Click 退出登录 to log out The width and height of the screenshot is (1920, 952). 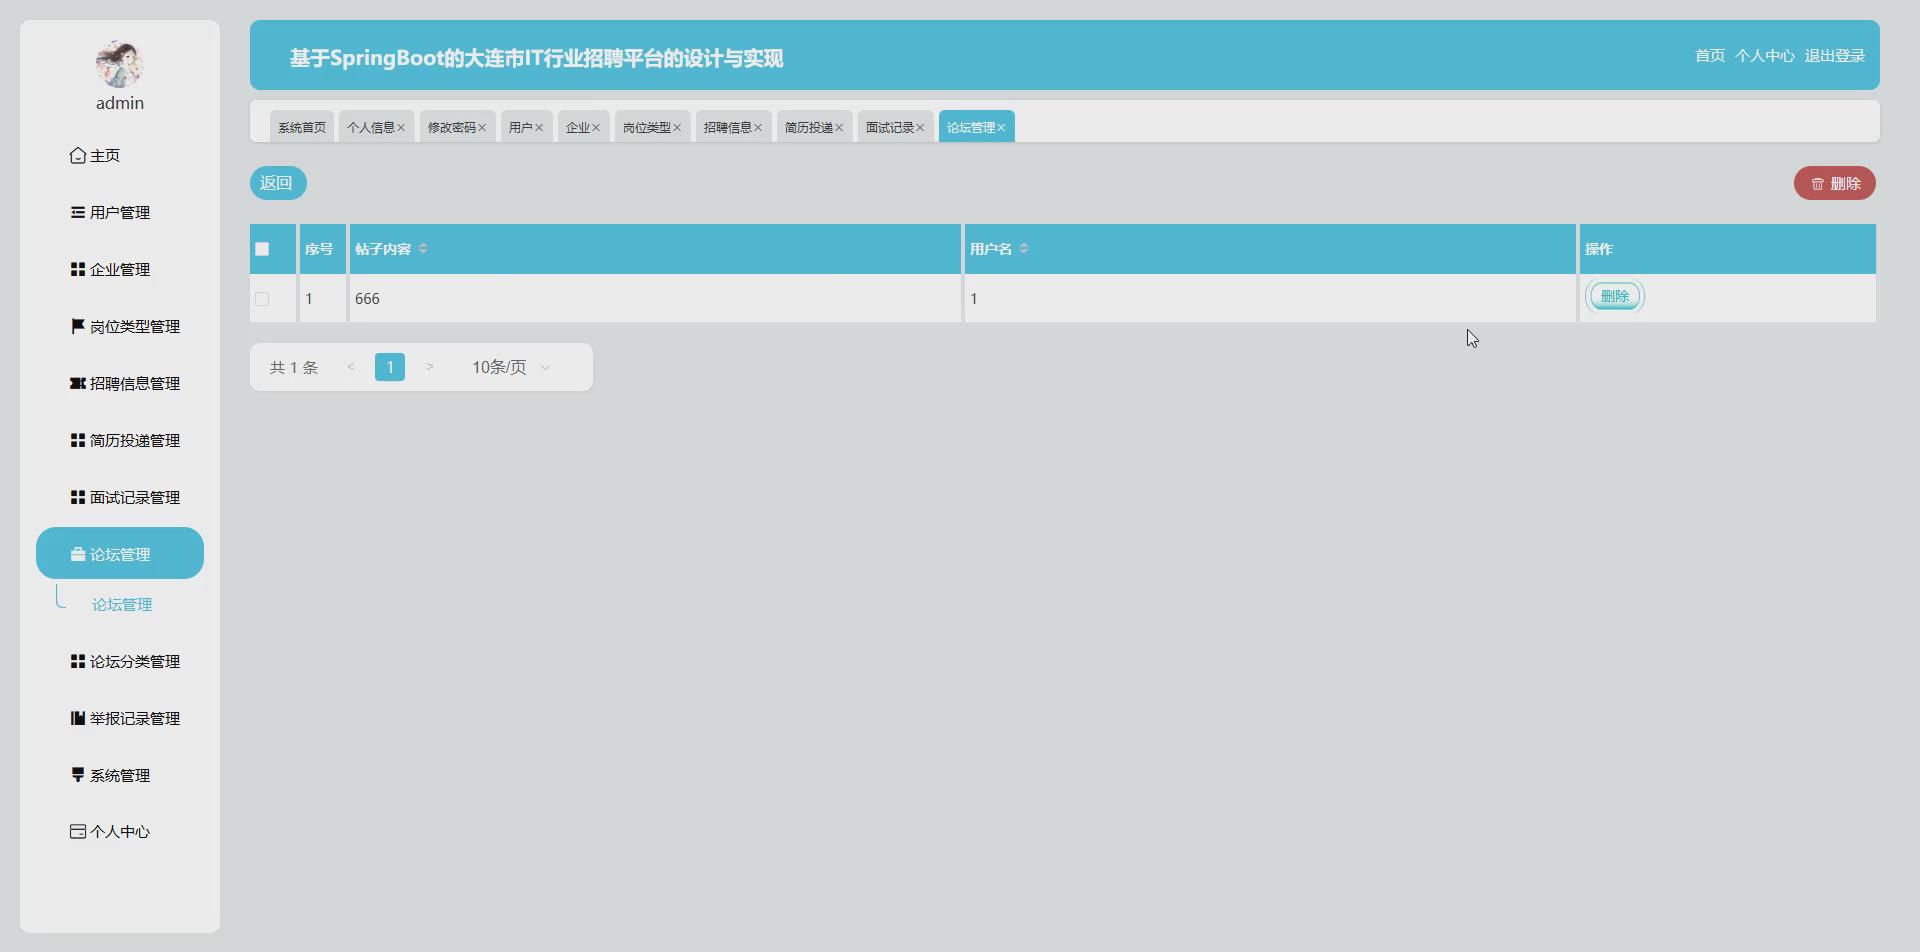(x=1835, y=56)
